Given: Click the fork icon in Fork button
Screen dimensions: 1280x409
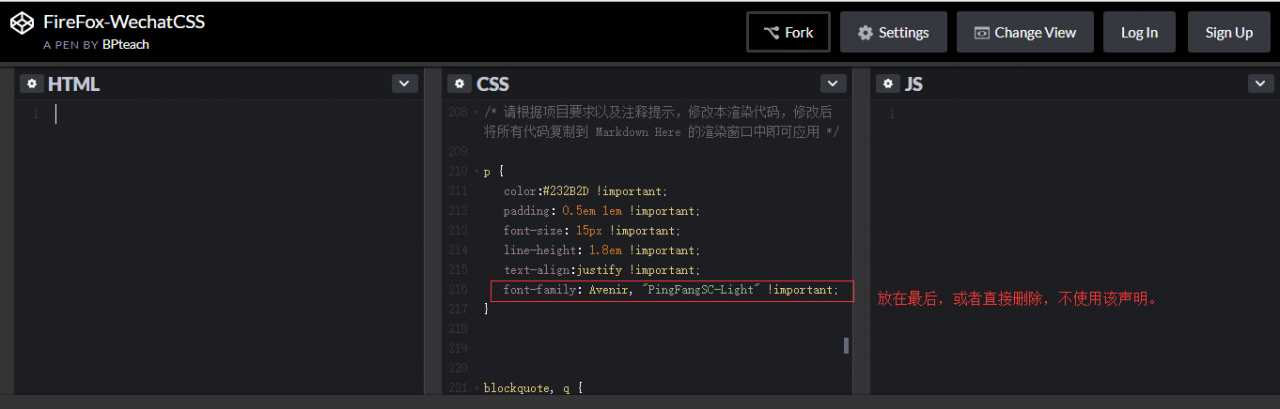Looking at the screenshot, I should [x=771, y=33].
